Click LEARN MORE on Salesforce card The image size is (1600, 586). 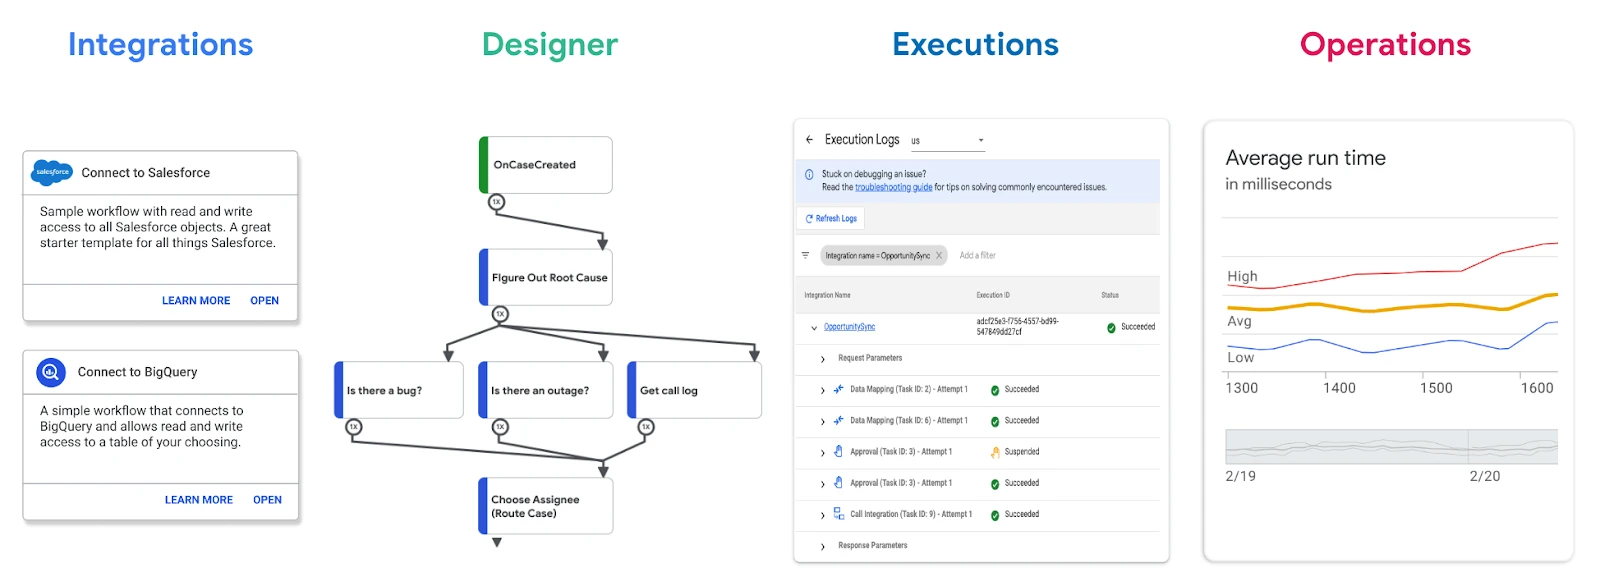(x=196, y=300)
